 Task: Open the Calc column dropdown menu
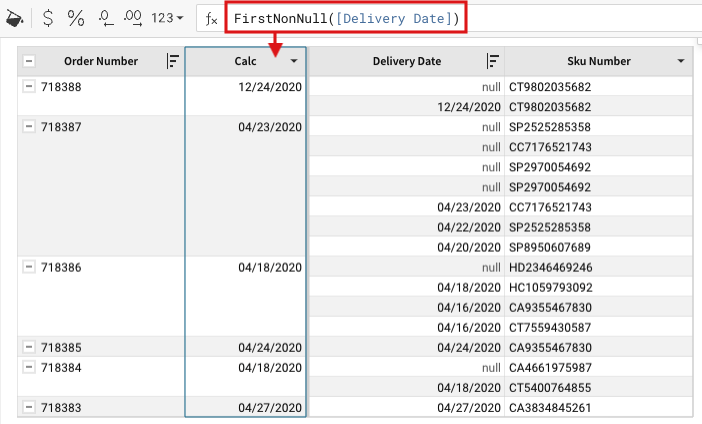[x=294, y=61]
